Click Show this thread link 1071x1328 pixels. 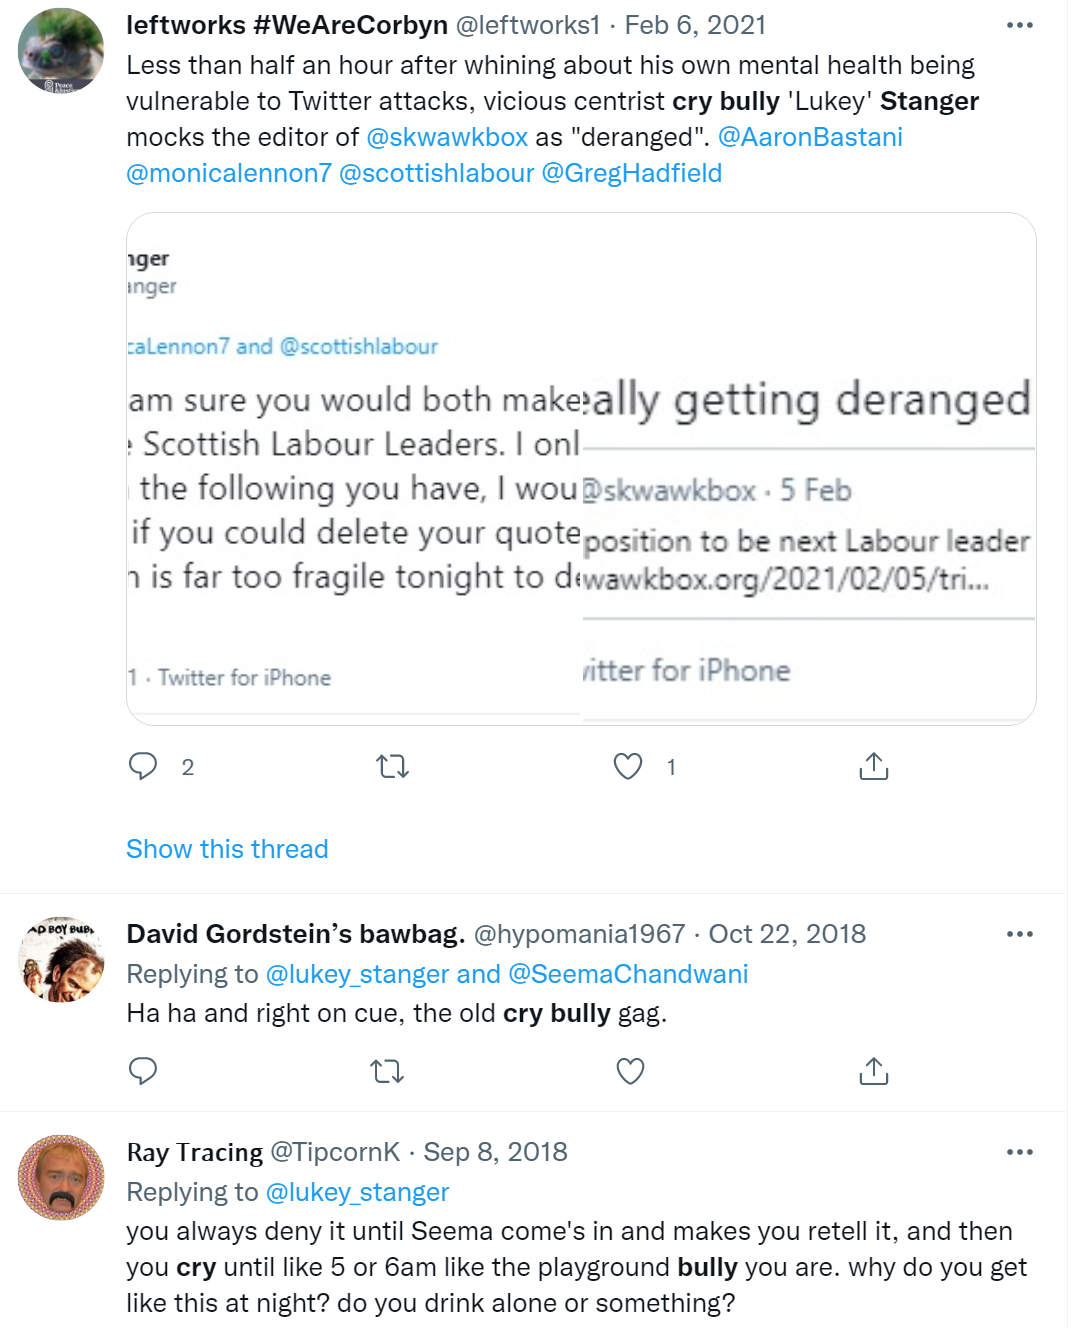pyautogui.click(x=227, y=849)
